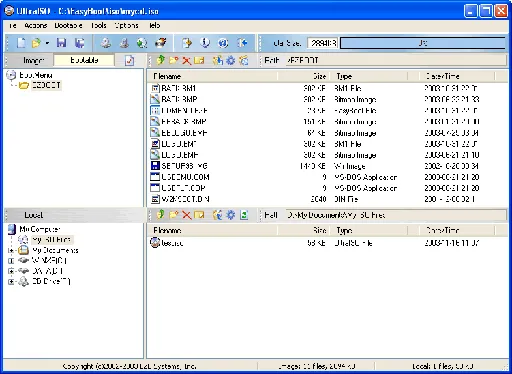512x374 pixels.
Task: Click the Exit arrow icon in main toolbar
Action: (x=242, y=43)
